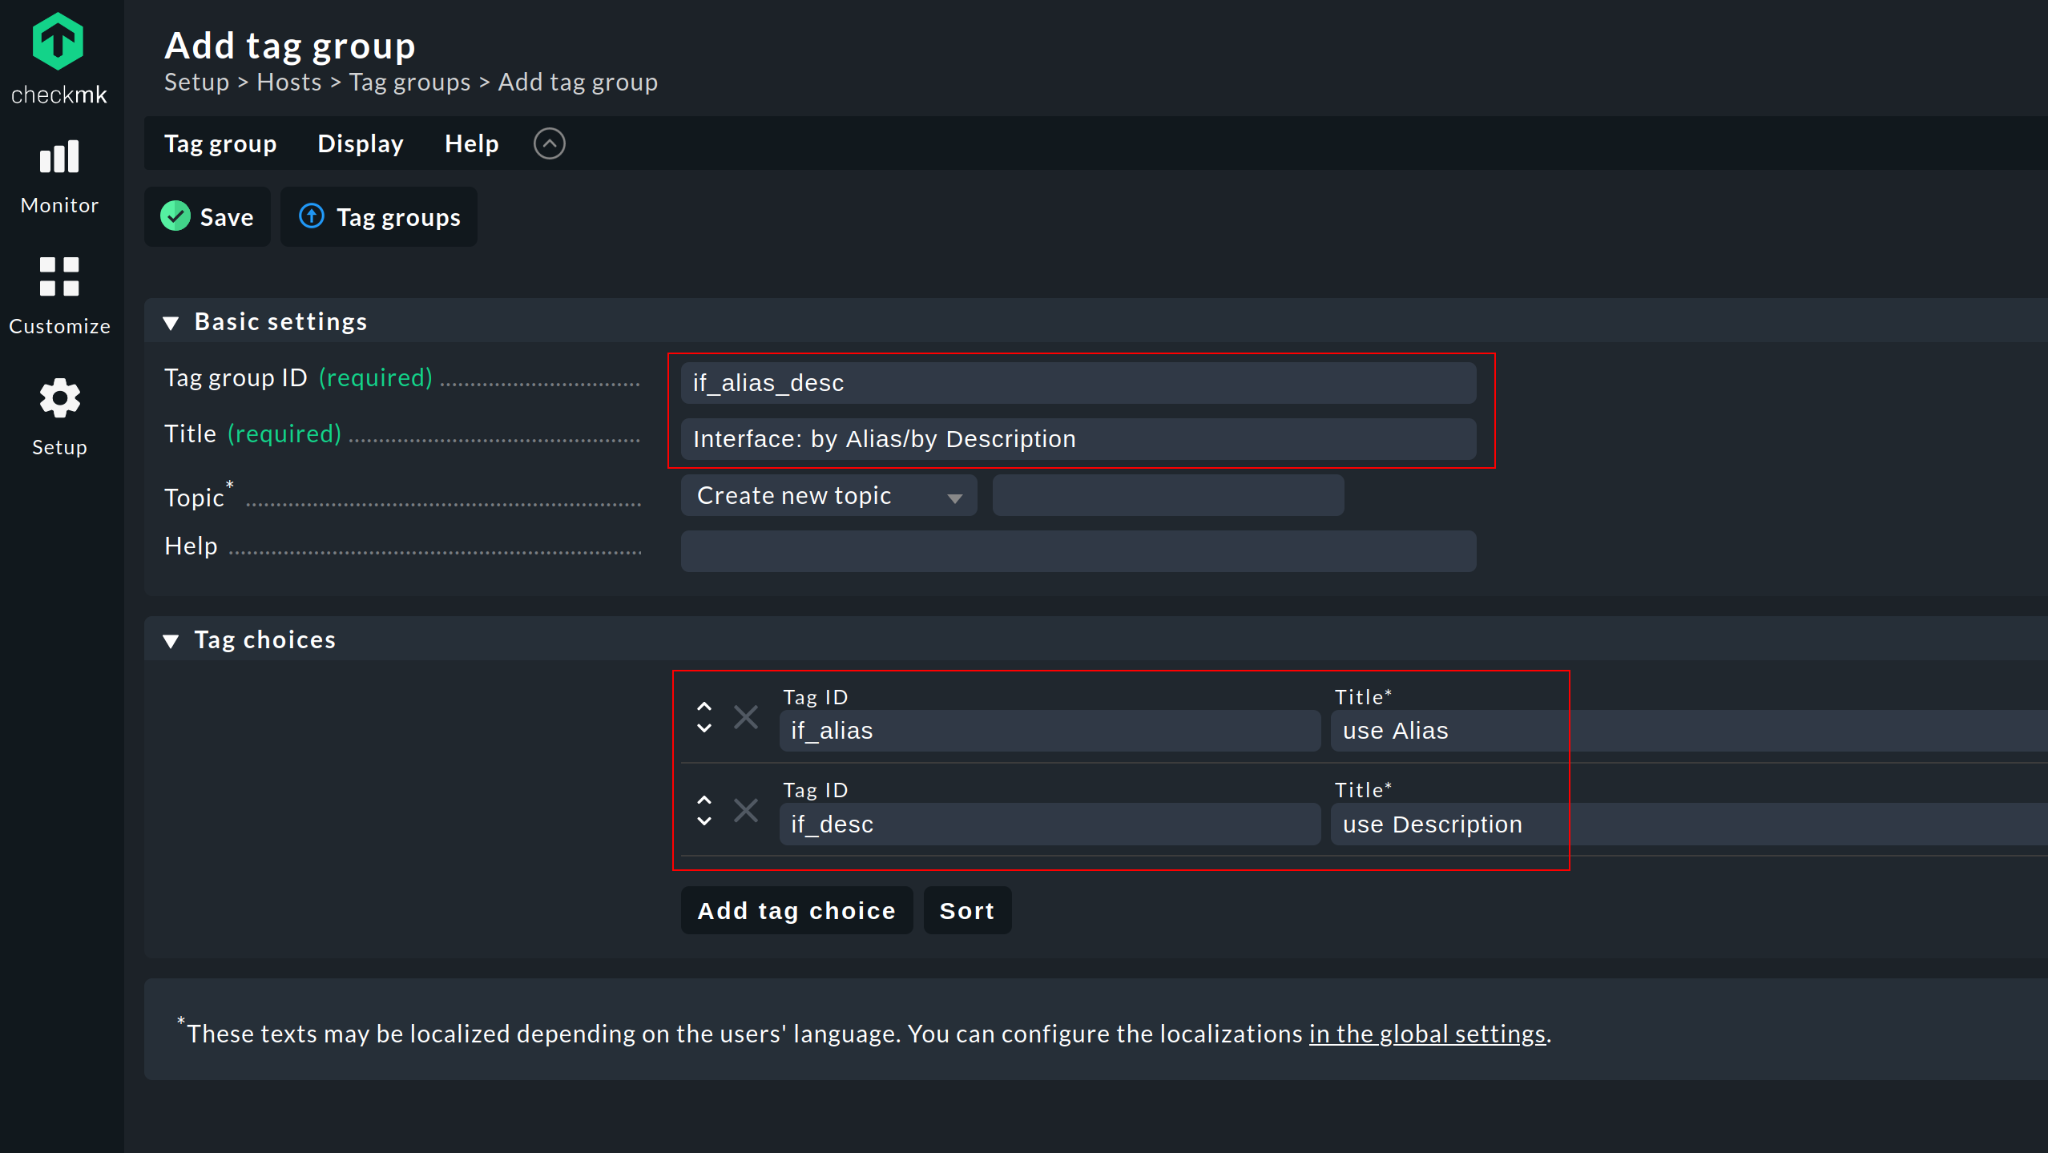Screen dimensions: 2048x1153
Task: Open the Create new topic dropdown
Action: [x=828, y=496]
